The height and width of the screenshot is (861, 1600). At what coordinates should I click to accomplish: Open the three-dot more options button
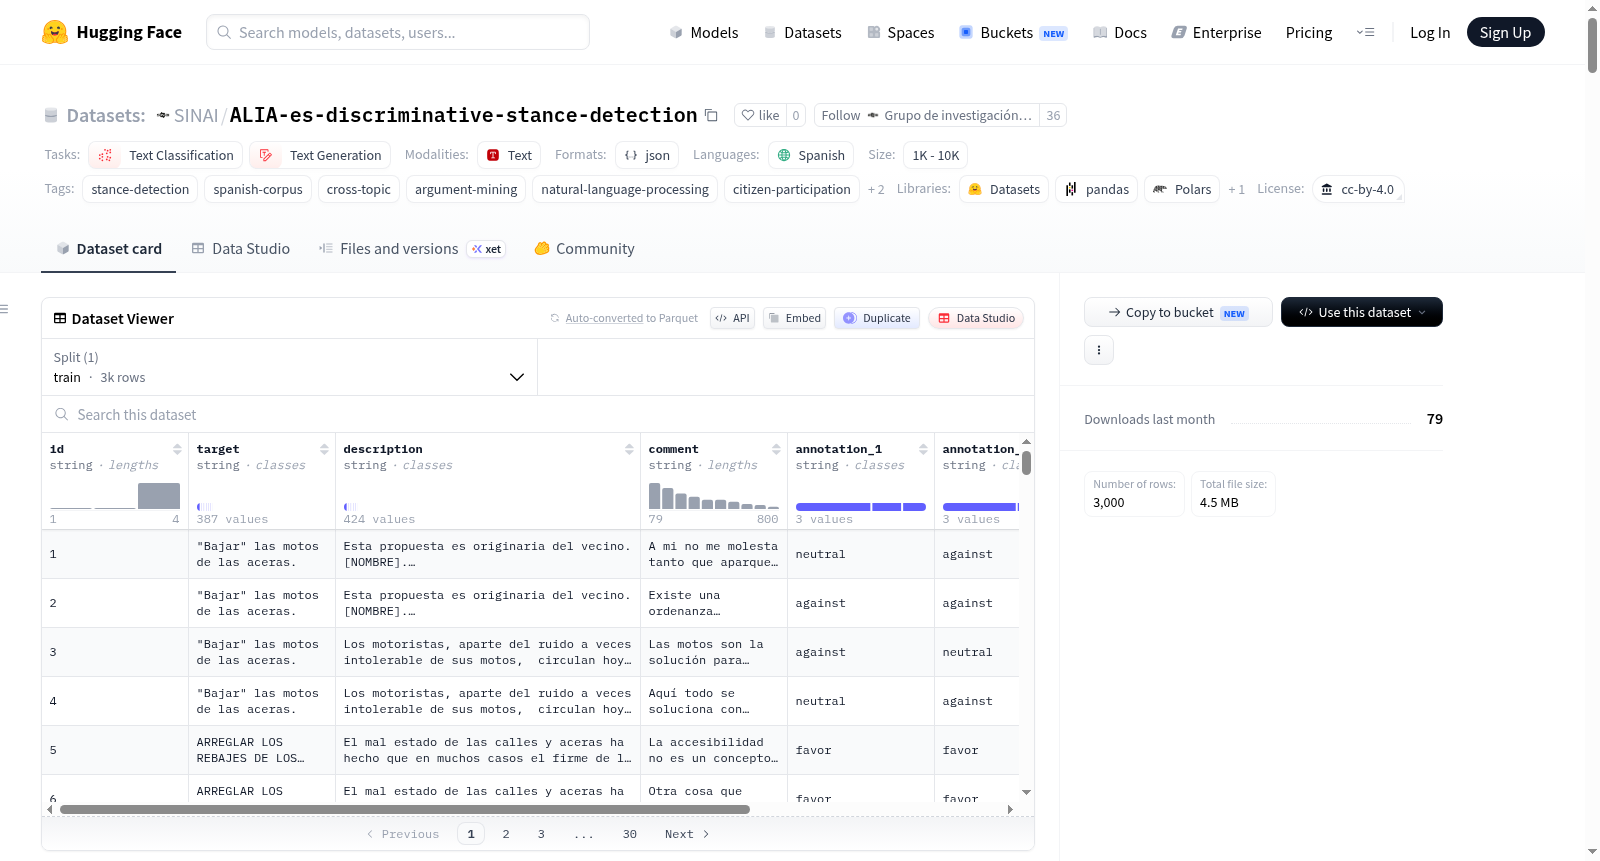coord(1099,350)
